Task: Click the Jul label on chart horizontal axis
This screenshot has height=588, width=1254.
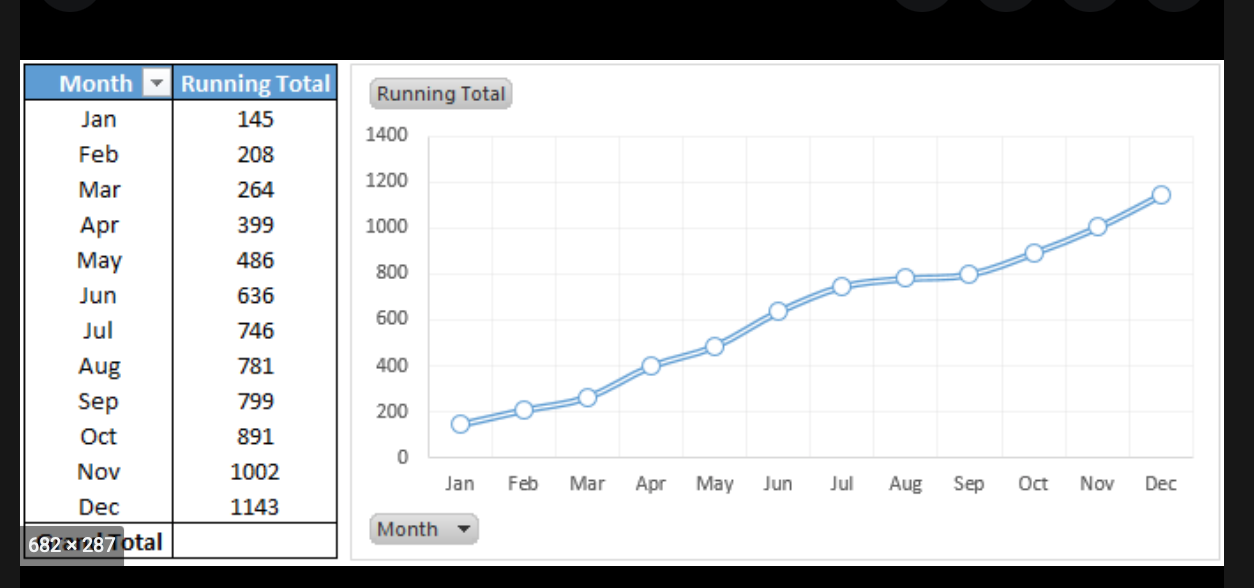Action: point(842,484)
